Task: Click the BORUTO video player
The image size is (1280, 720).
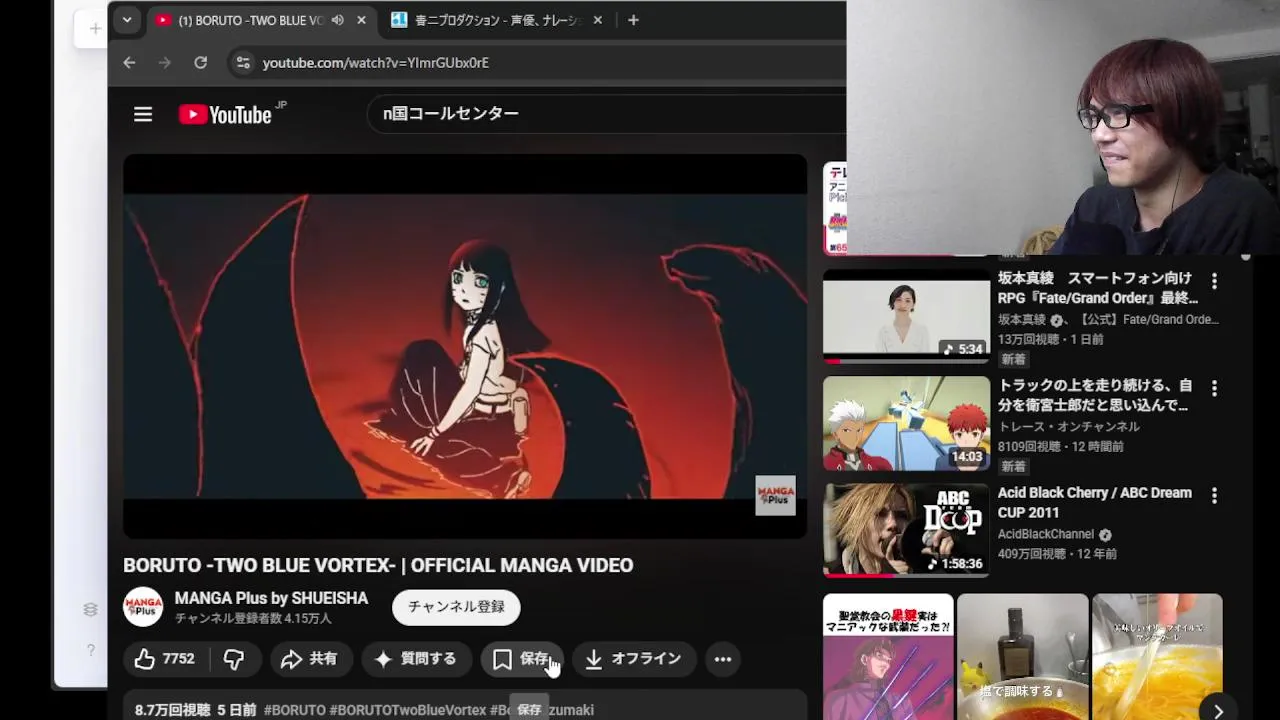Action: (x=465, y=346)
